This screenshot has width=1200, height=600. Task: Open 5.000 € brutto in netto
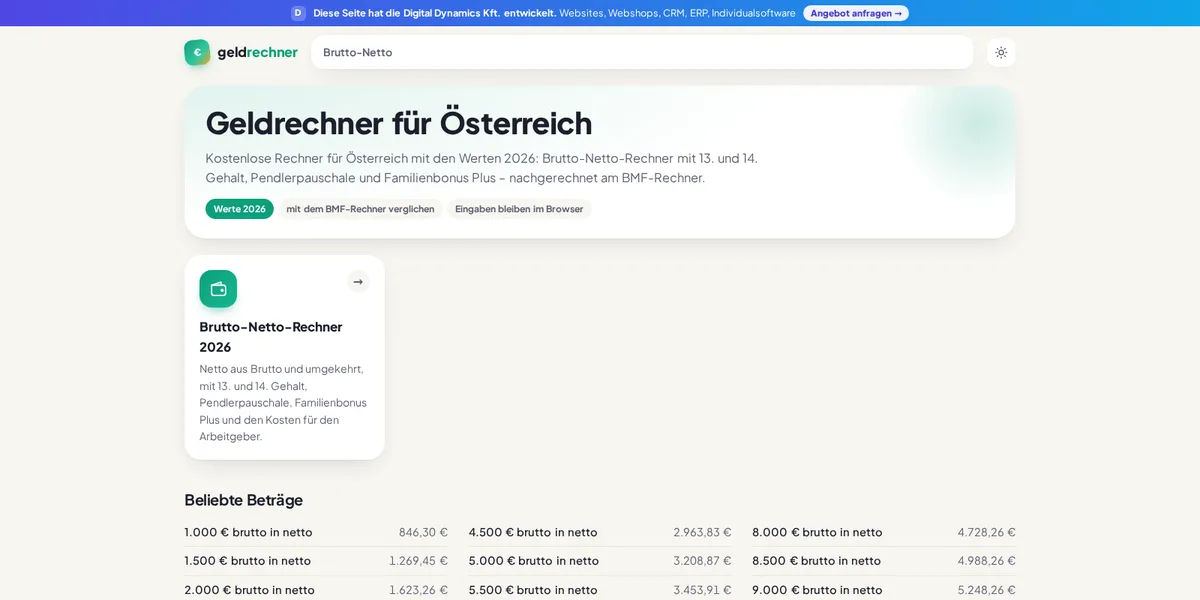(x=534, y=561)
